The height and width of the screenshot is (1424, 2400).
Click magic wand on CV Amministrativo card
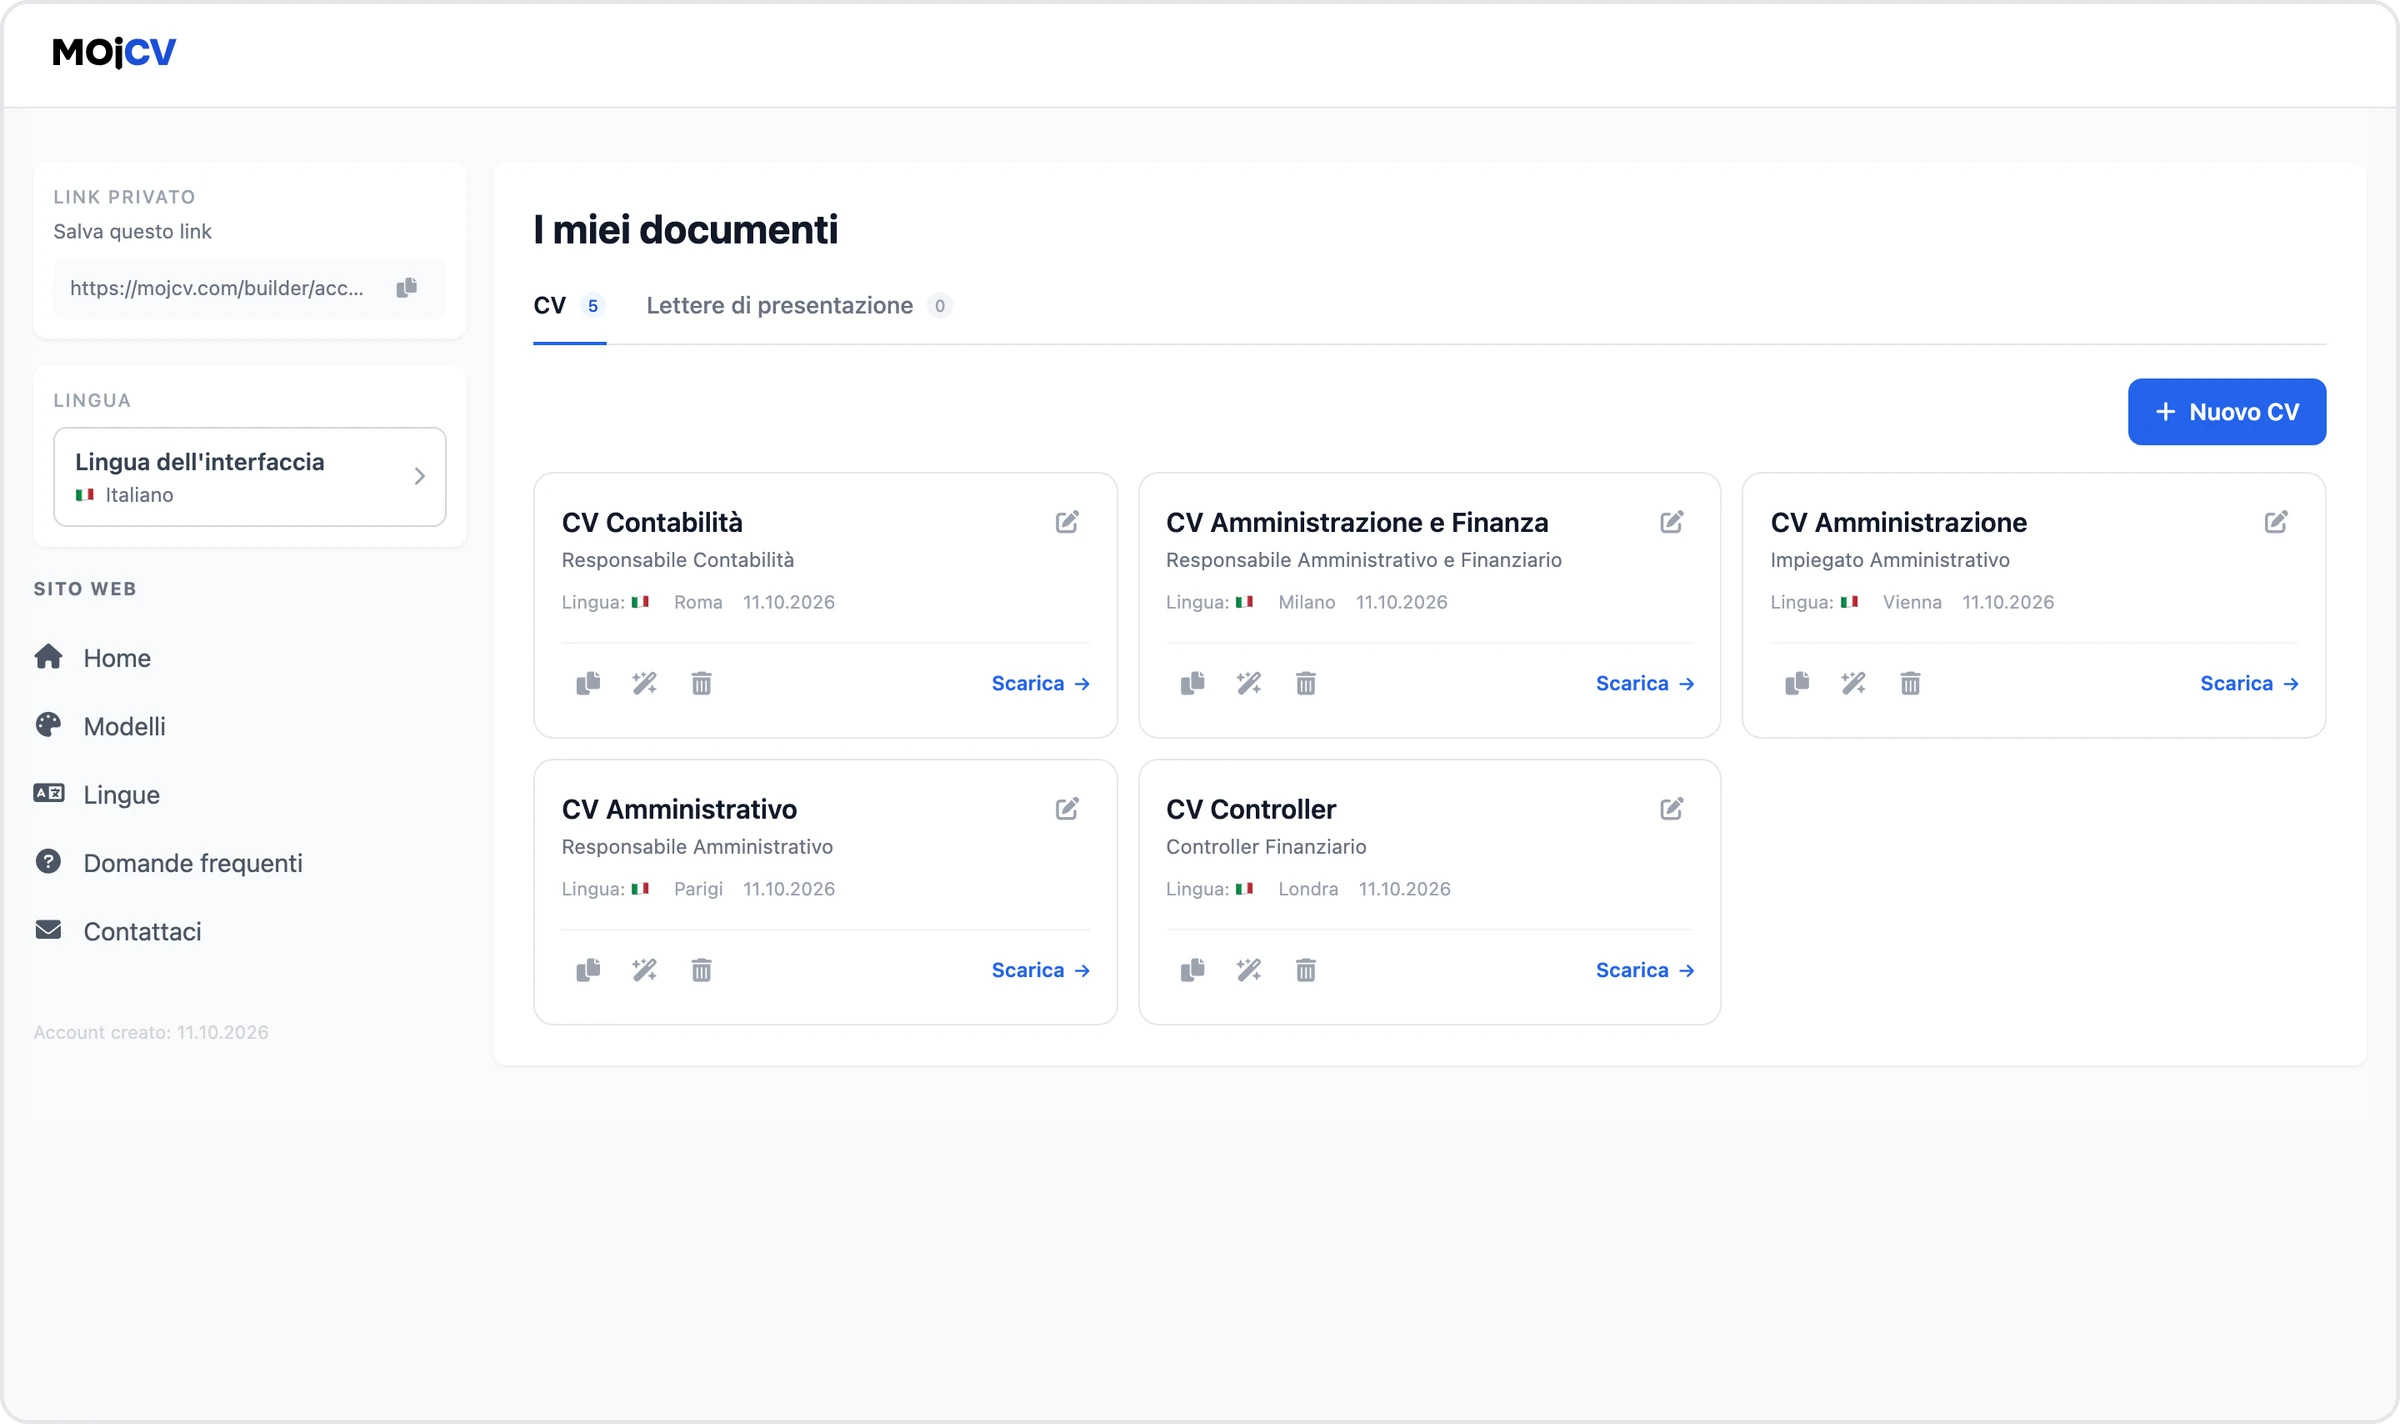(x=645, y=970)
